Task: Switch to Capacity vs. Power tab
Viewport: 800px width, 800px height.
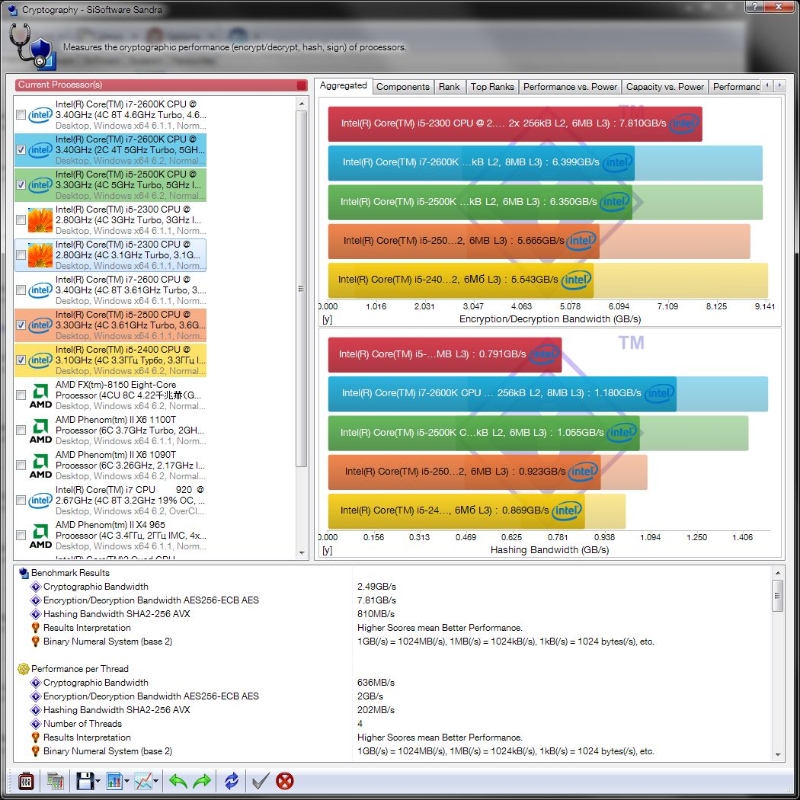Action: (x=665, y=87)
